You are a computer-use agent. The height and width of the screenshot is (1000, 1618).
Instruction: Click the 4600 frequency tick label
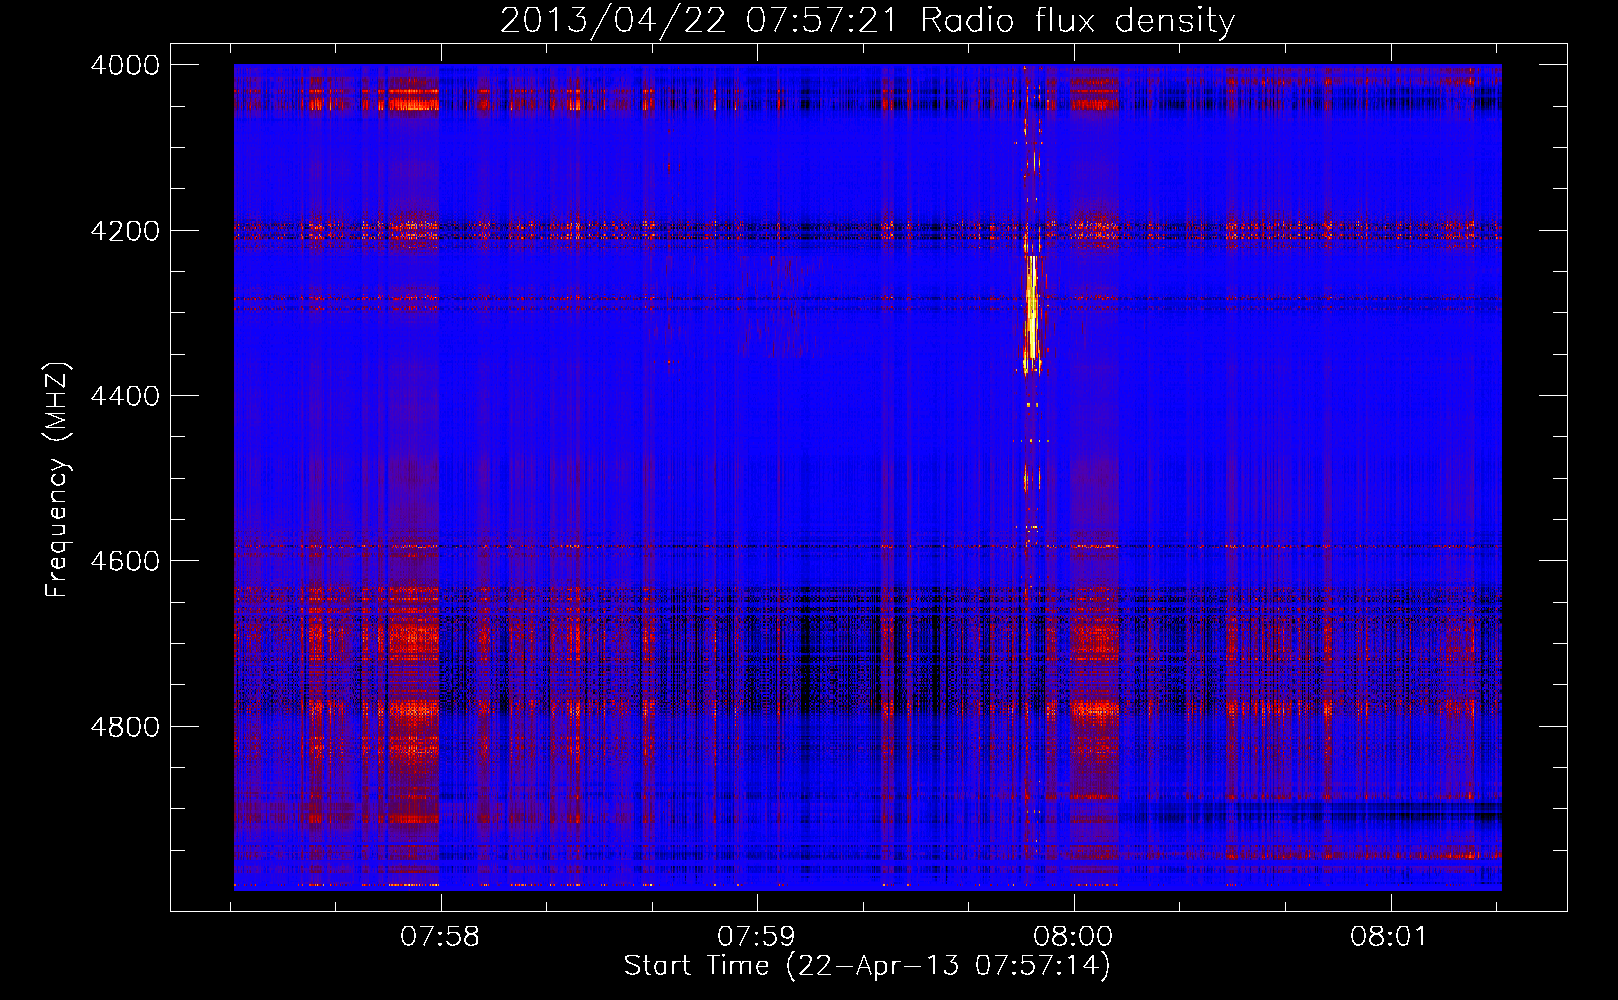(x=125, y=561)
